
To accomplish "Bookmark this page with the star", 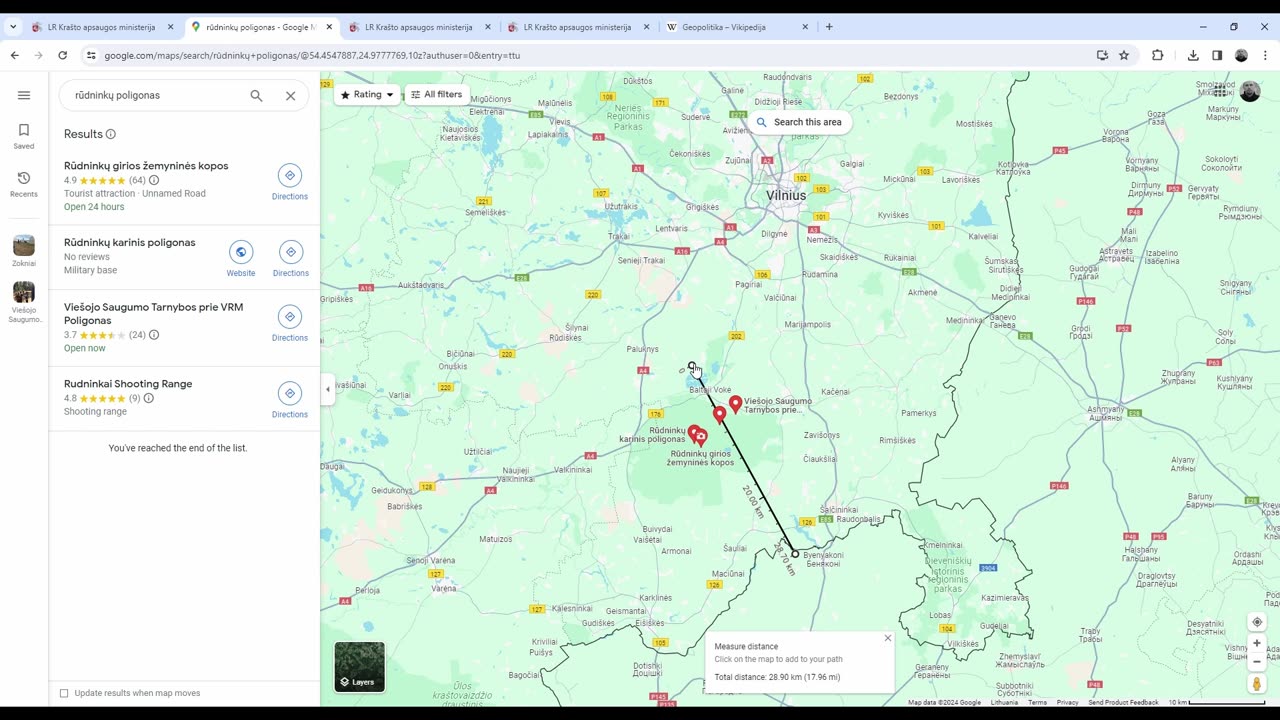I will (x=1124, y=55).
